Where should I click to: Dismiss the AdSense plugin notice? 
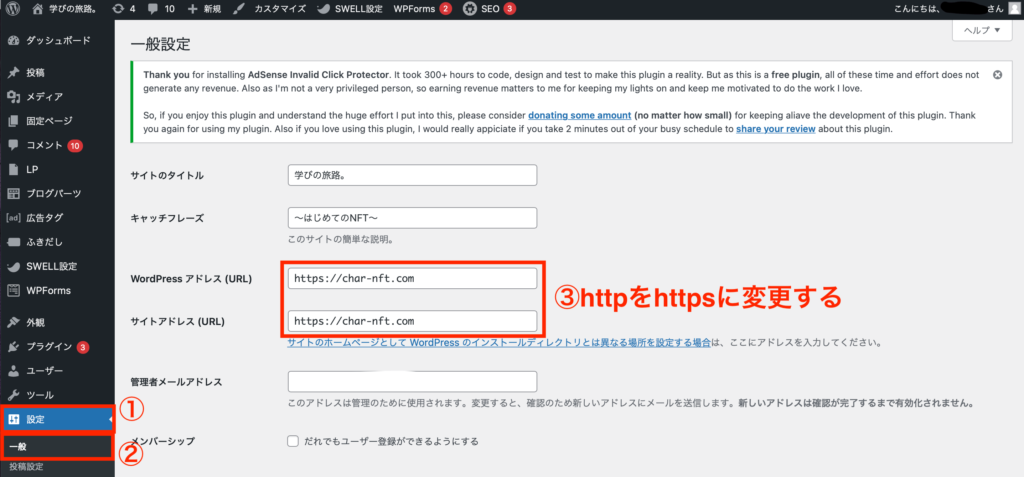click(997, 74)
